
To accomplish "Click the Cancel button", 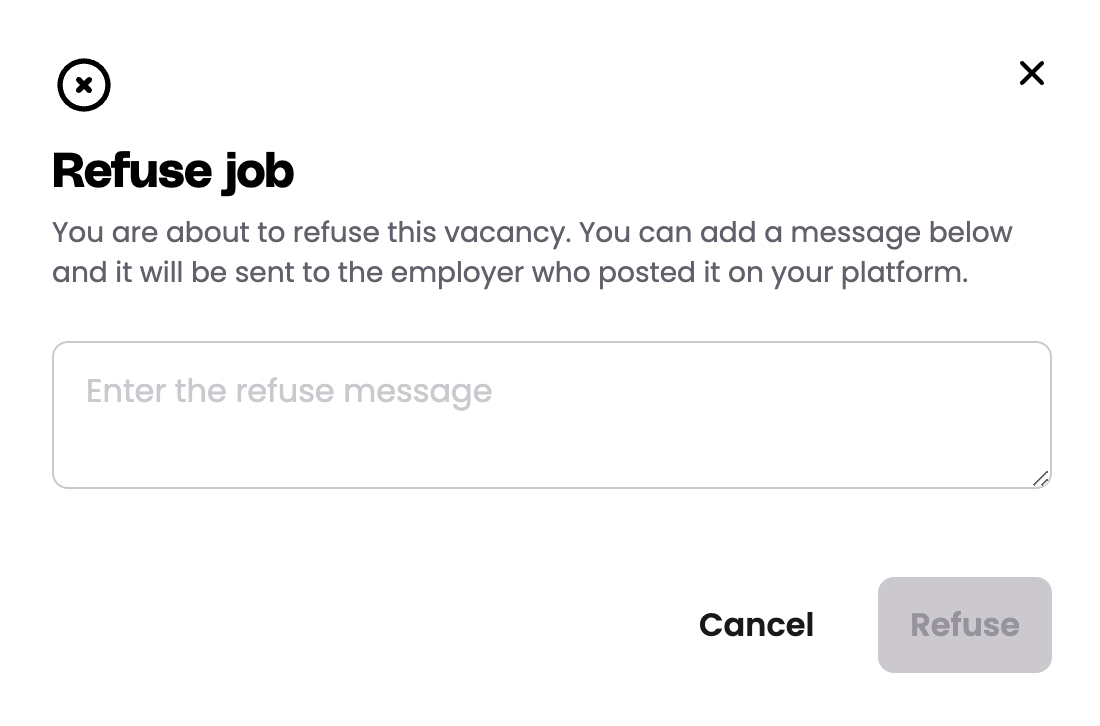I will click(756, 625).
